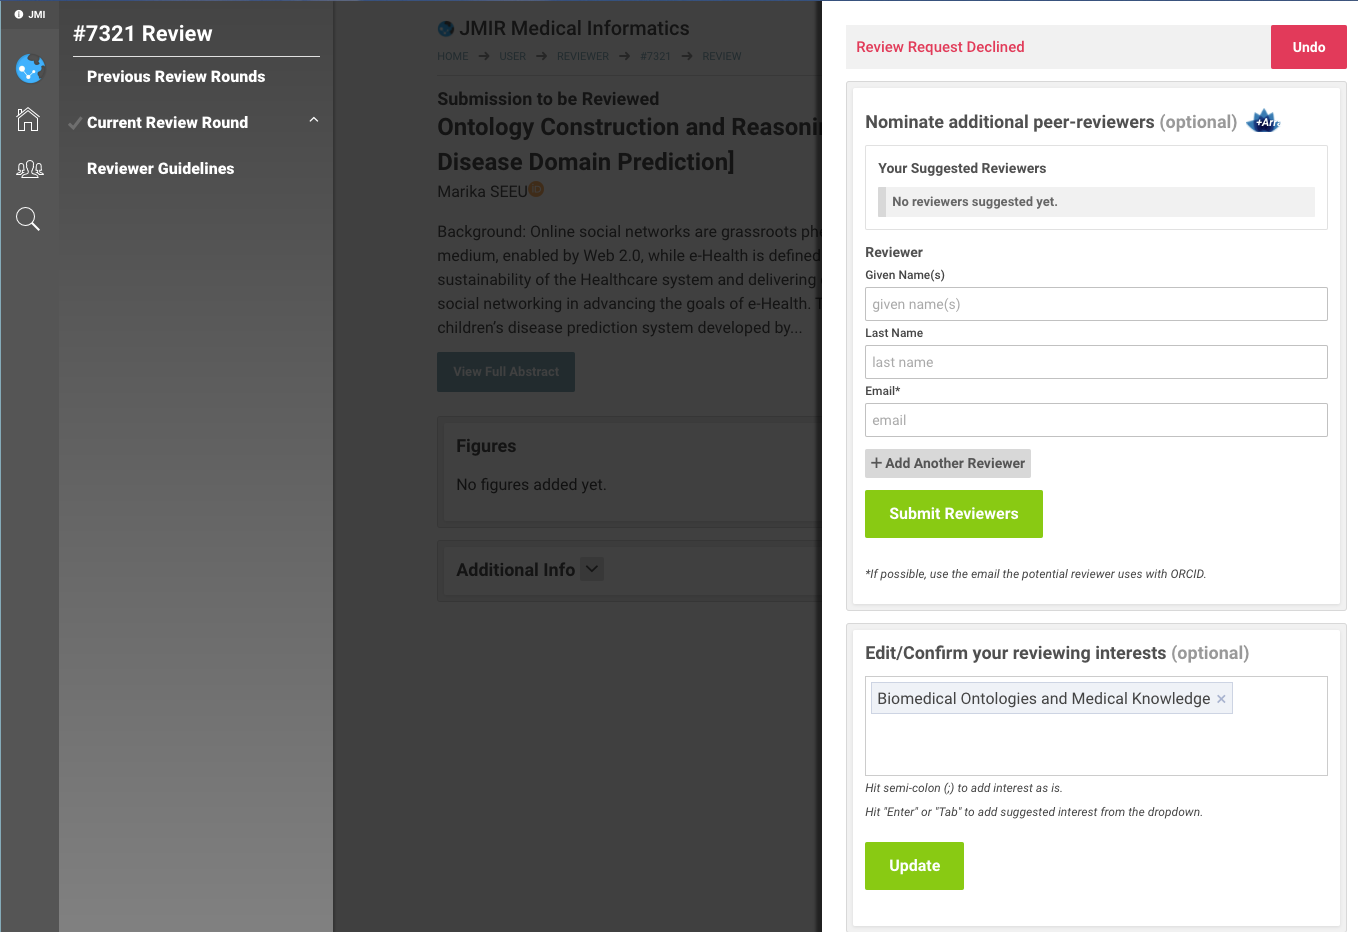Viewport: 1358px width, 932px height.
Task: Open the users group icon in sidebar
Action: [x=29, y=169]
